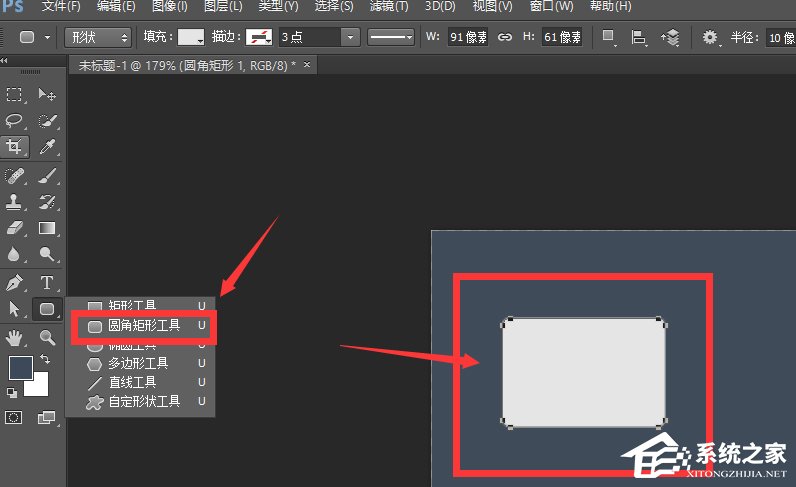Image resolution: width=796 pixels, height=487 pixels.
Task: Click the width W input field
Action: pyautogui.click(x=468, y=37)
